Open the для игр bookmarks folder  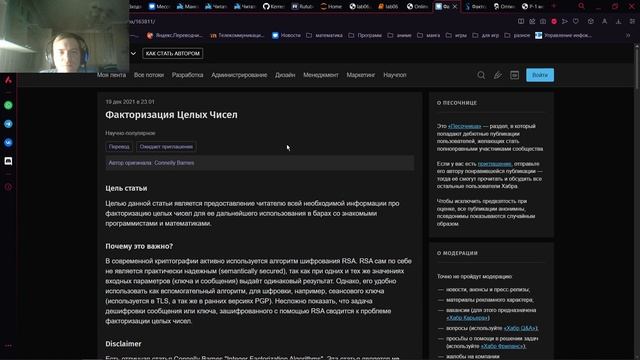coord(486,36)
